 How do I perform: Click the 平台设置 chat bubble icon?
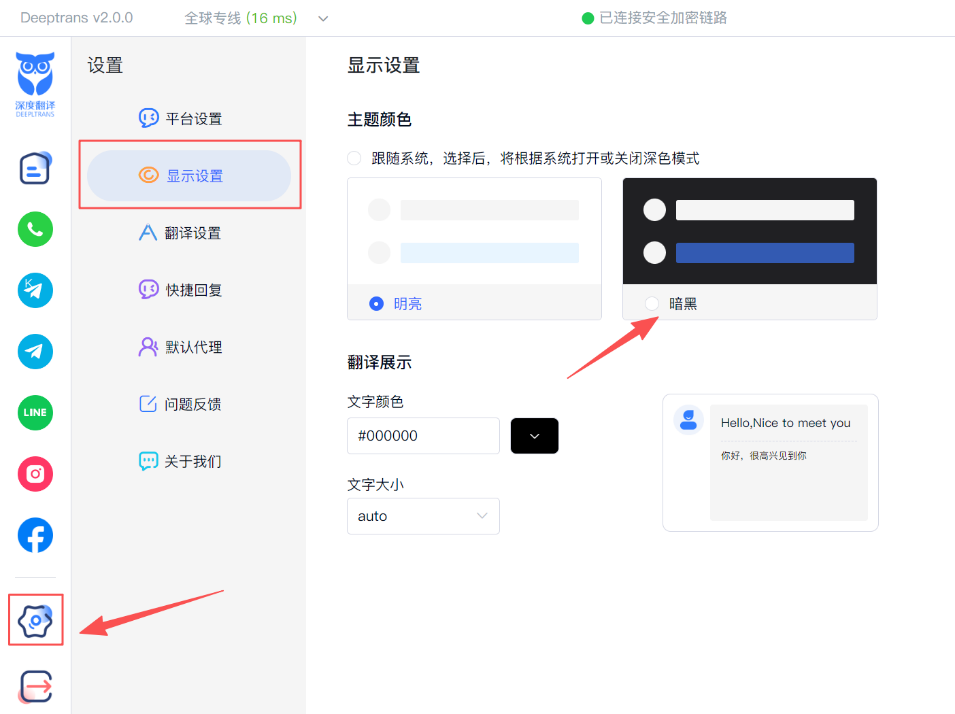148,118
